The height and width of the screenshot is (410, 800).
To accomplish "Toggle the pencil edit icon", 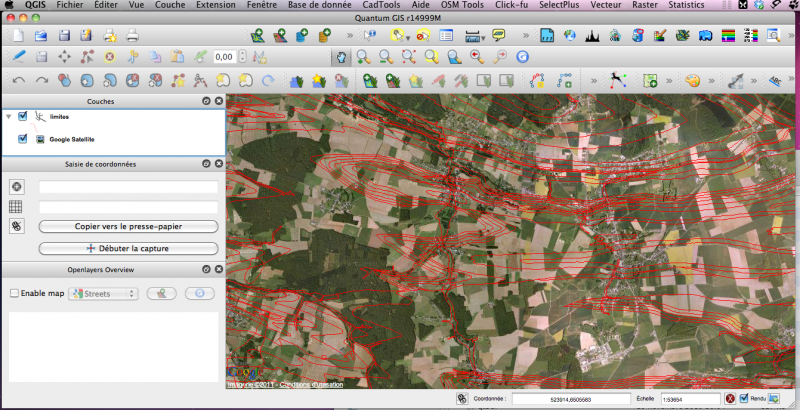I will pos(18,57).
